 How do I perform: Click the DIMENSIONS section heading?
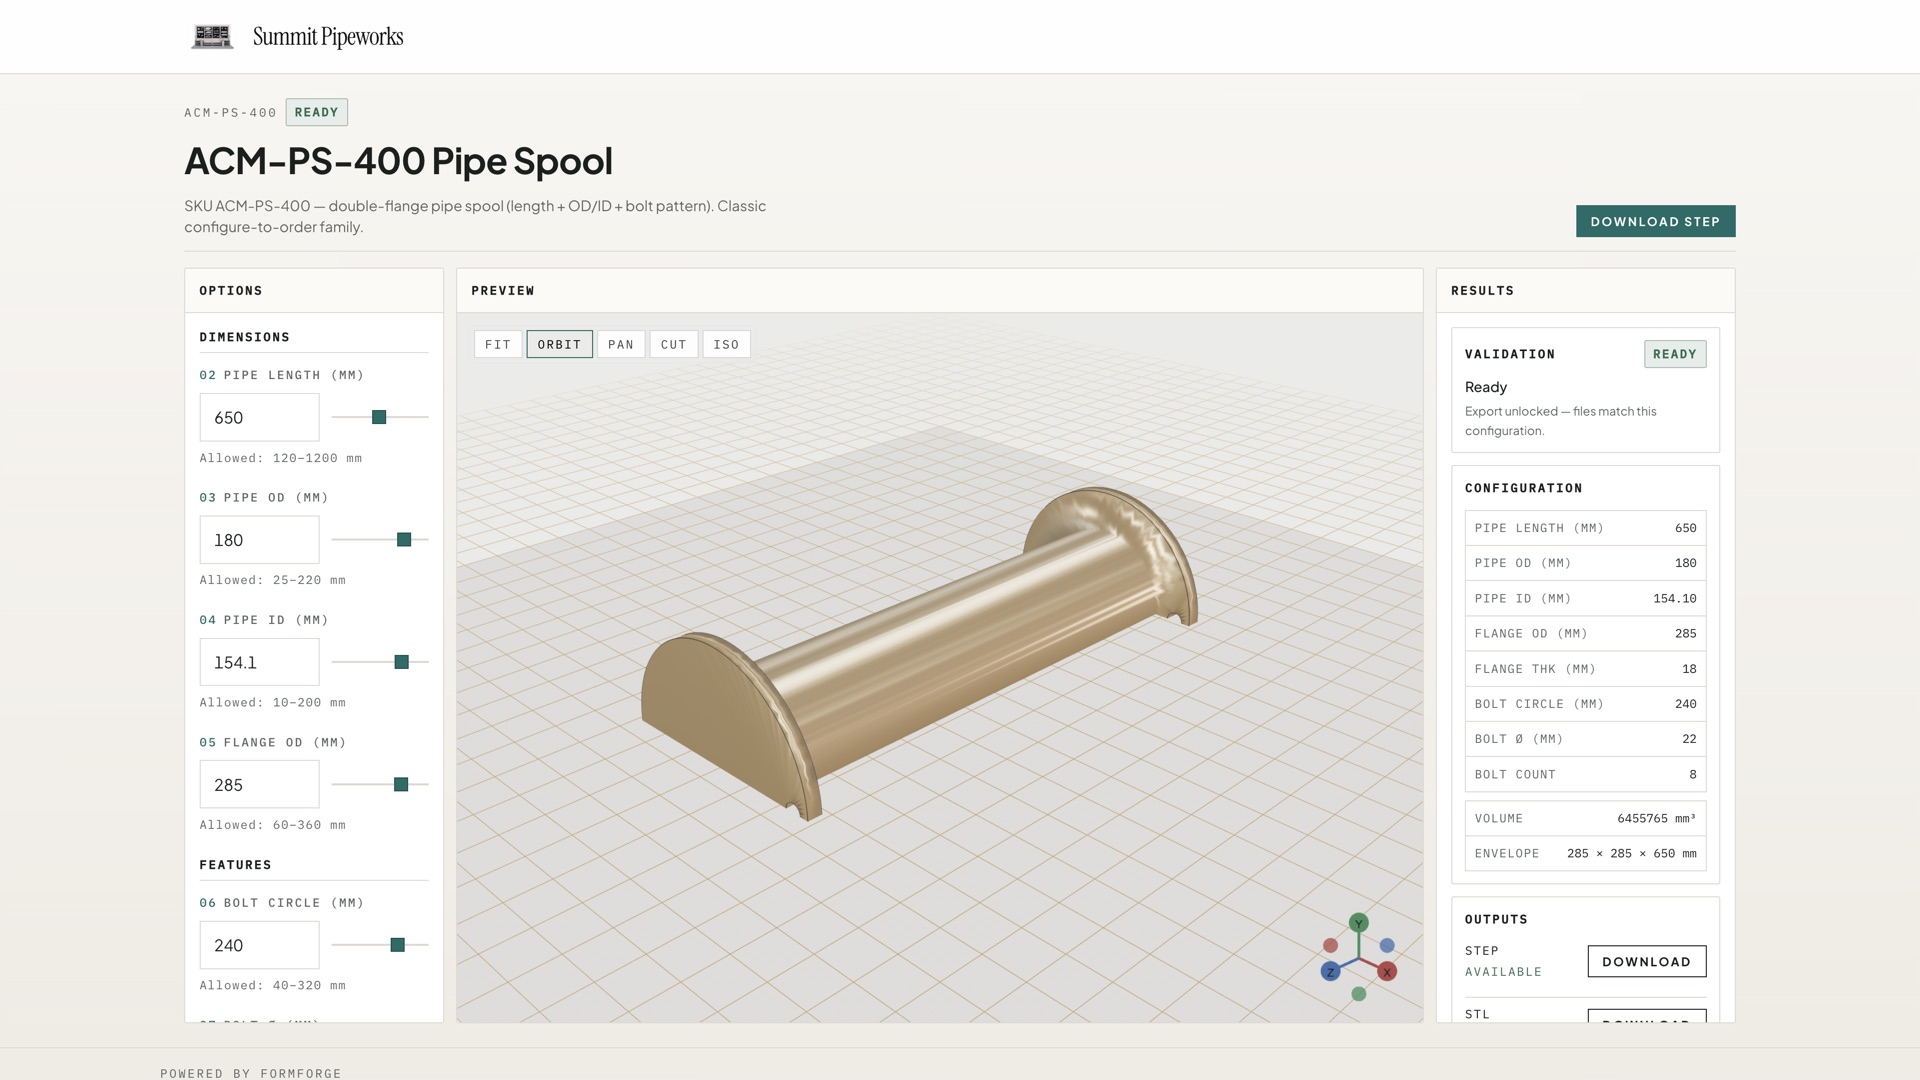(244, 337)
